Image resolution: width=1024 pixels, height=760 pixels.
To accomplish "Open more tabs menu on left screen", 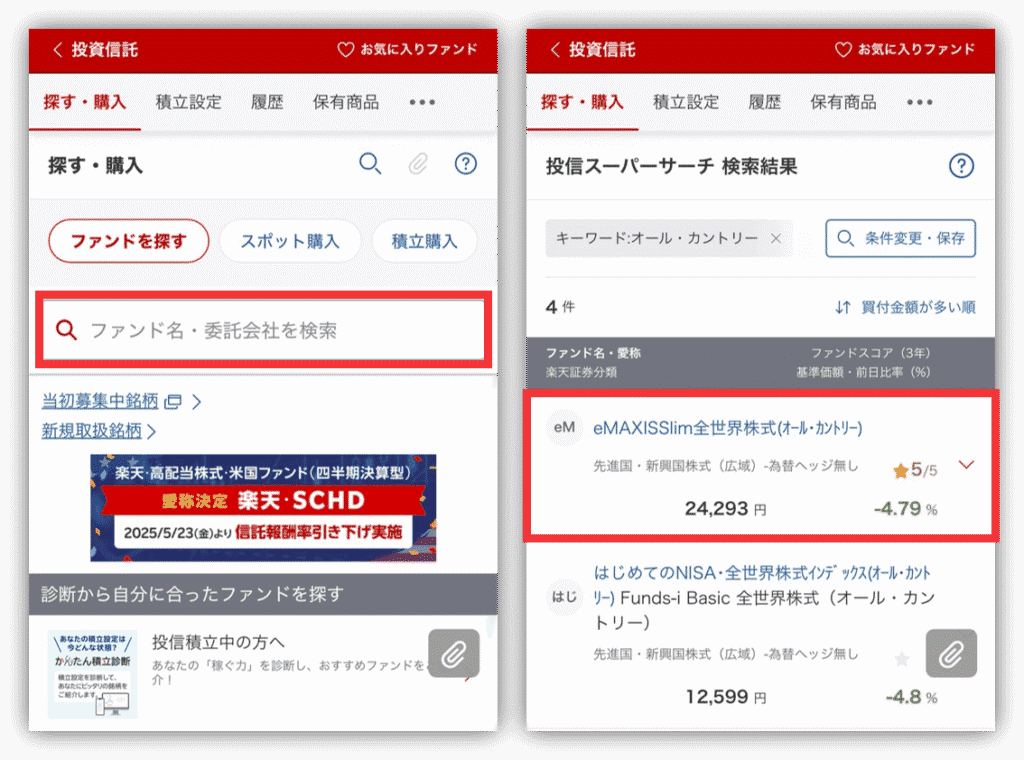I will coord(422,103).
